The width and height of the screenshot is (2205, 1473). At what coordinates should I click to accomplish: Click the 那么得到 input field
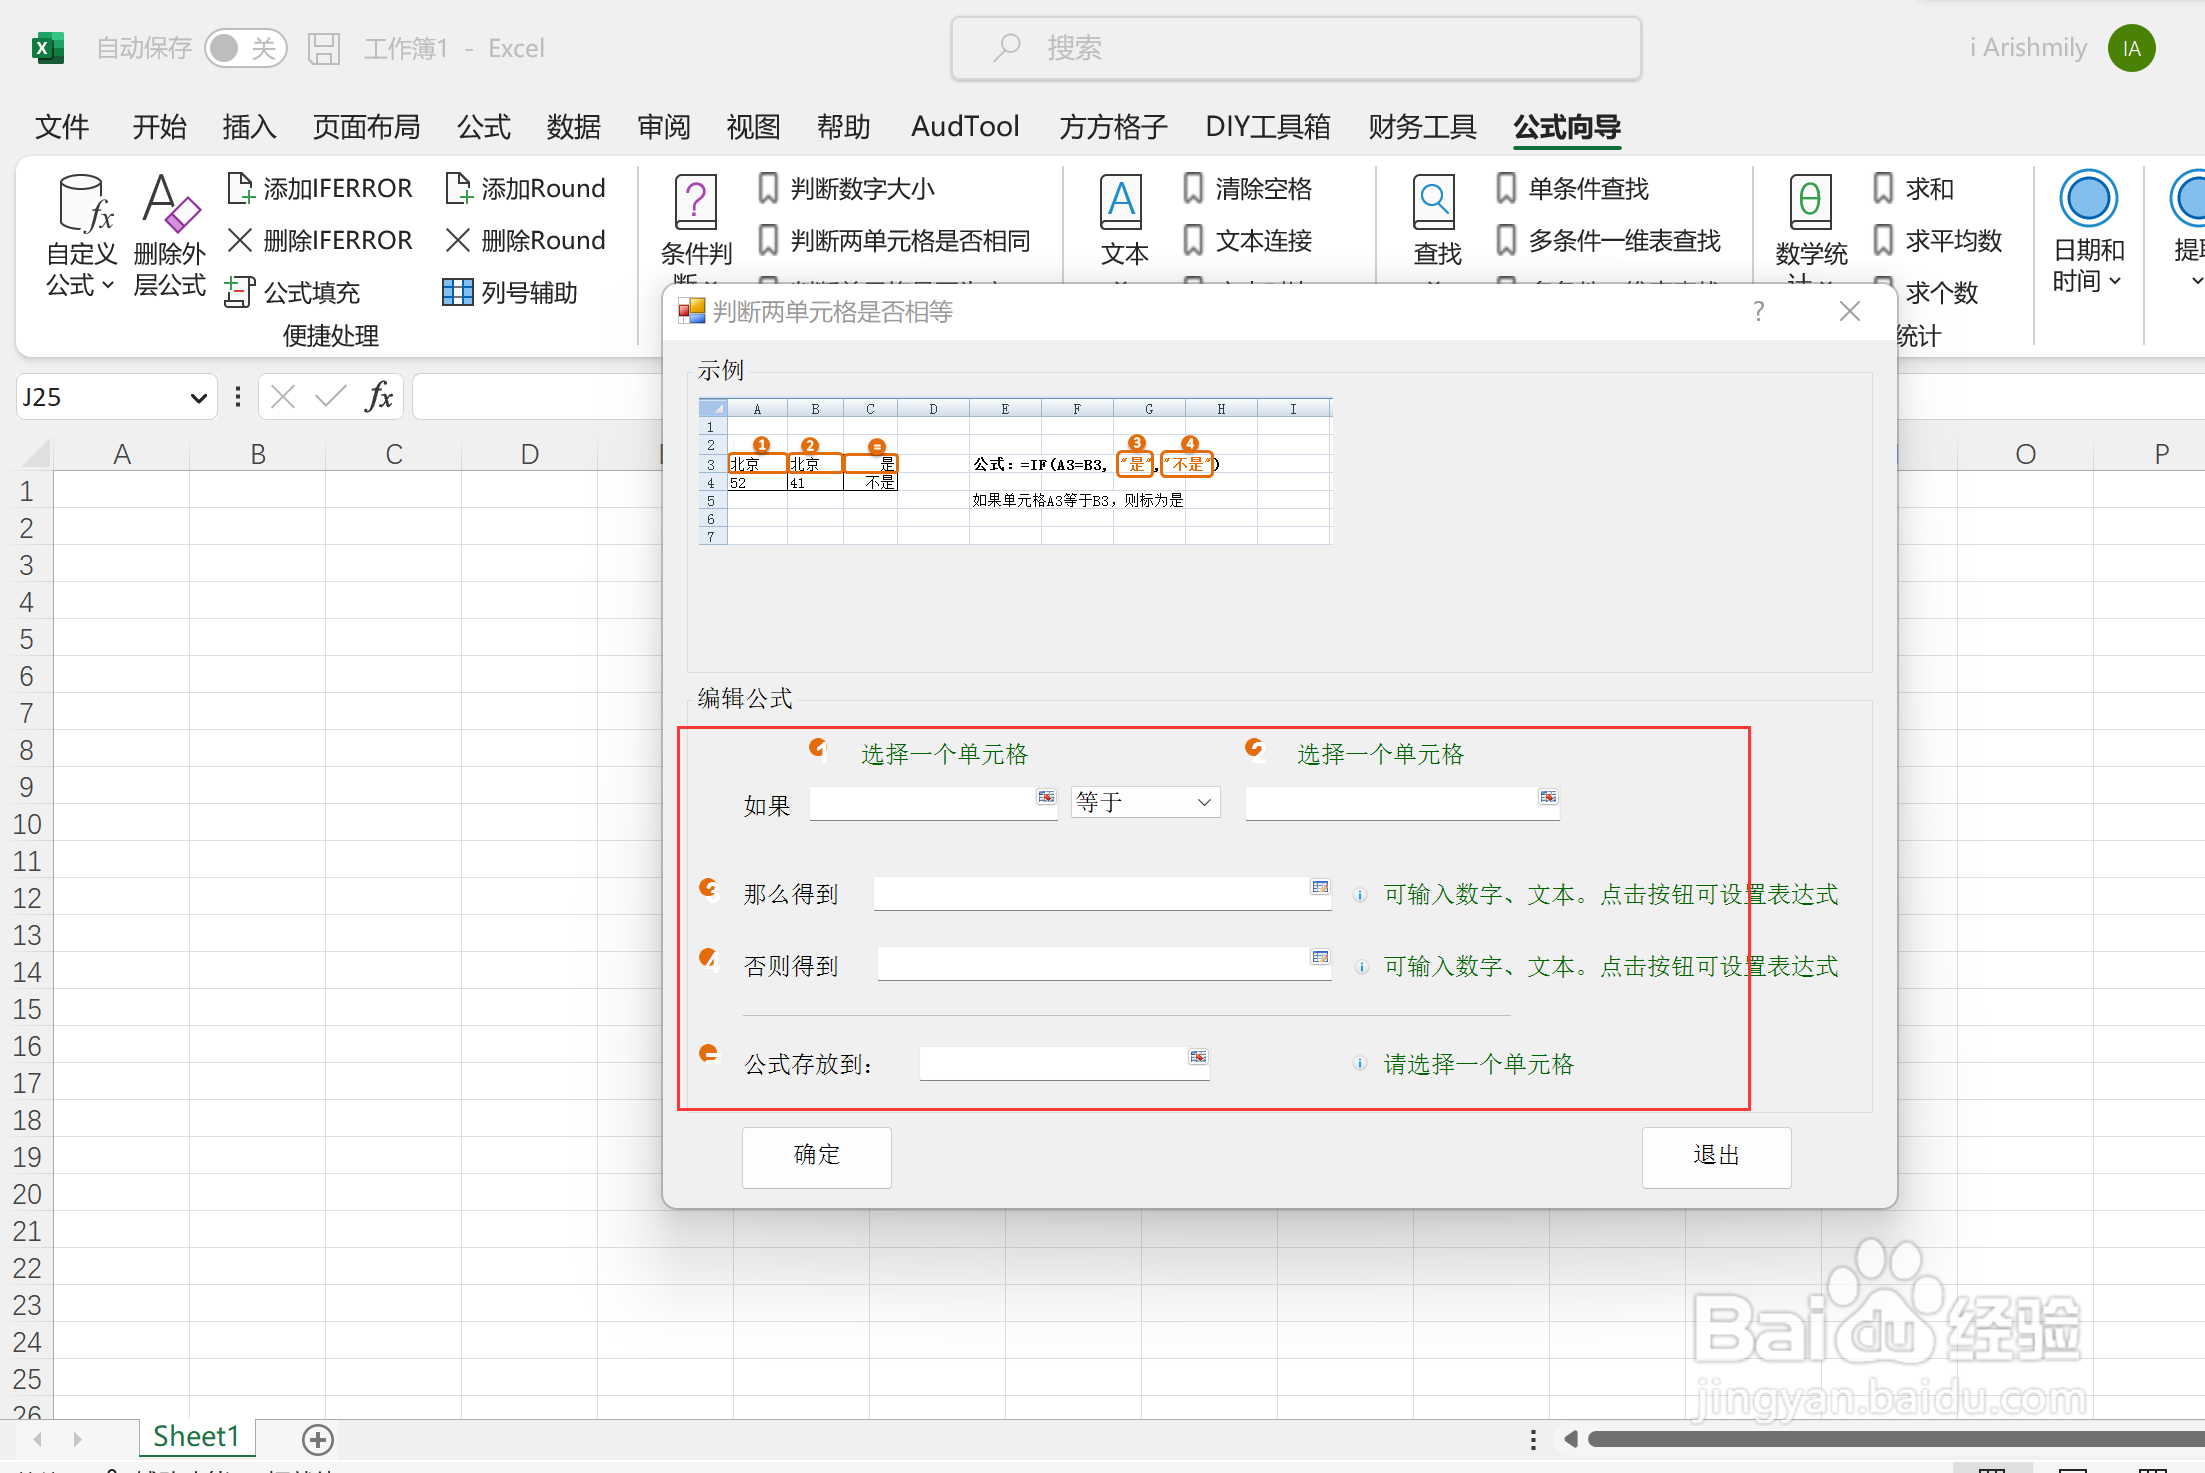pos(1102,893)
